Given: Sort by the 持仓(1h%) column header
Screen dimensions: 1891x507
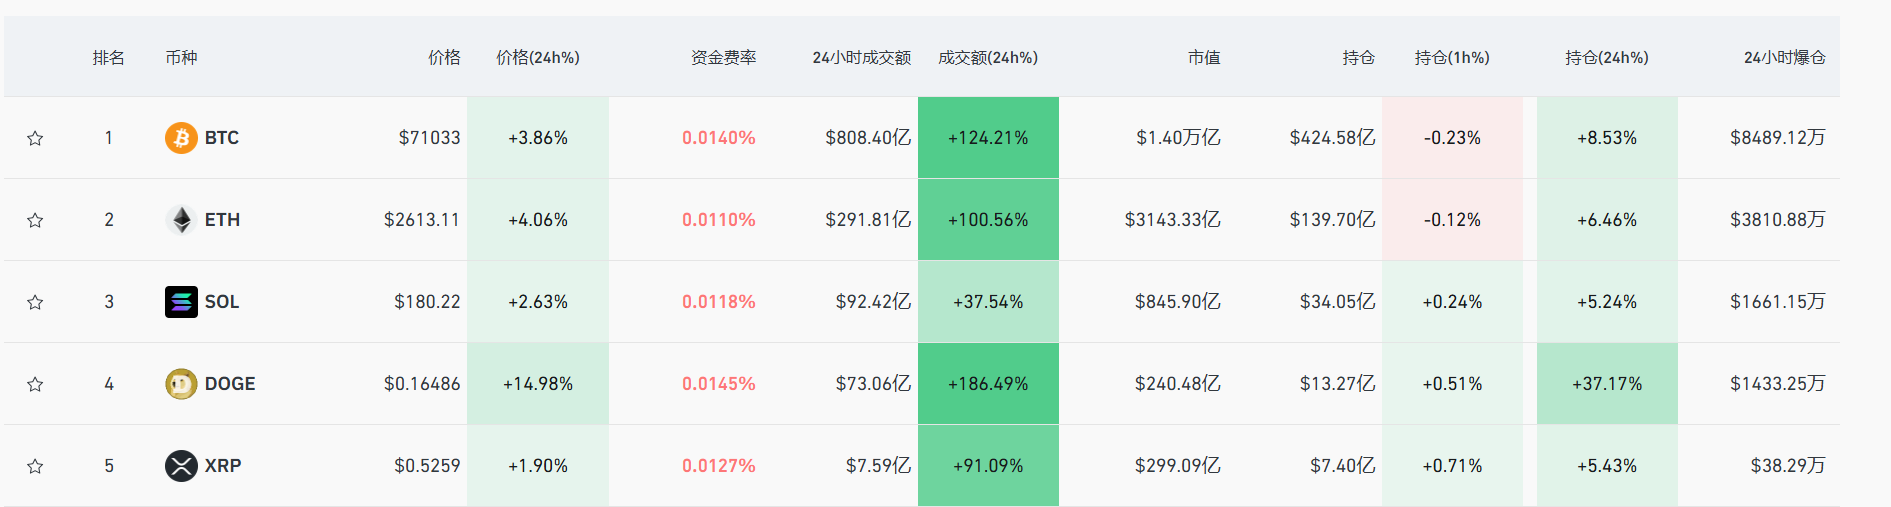Looking at the screenshot, I should tap(1452, 58).
